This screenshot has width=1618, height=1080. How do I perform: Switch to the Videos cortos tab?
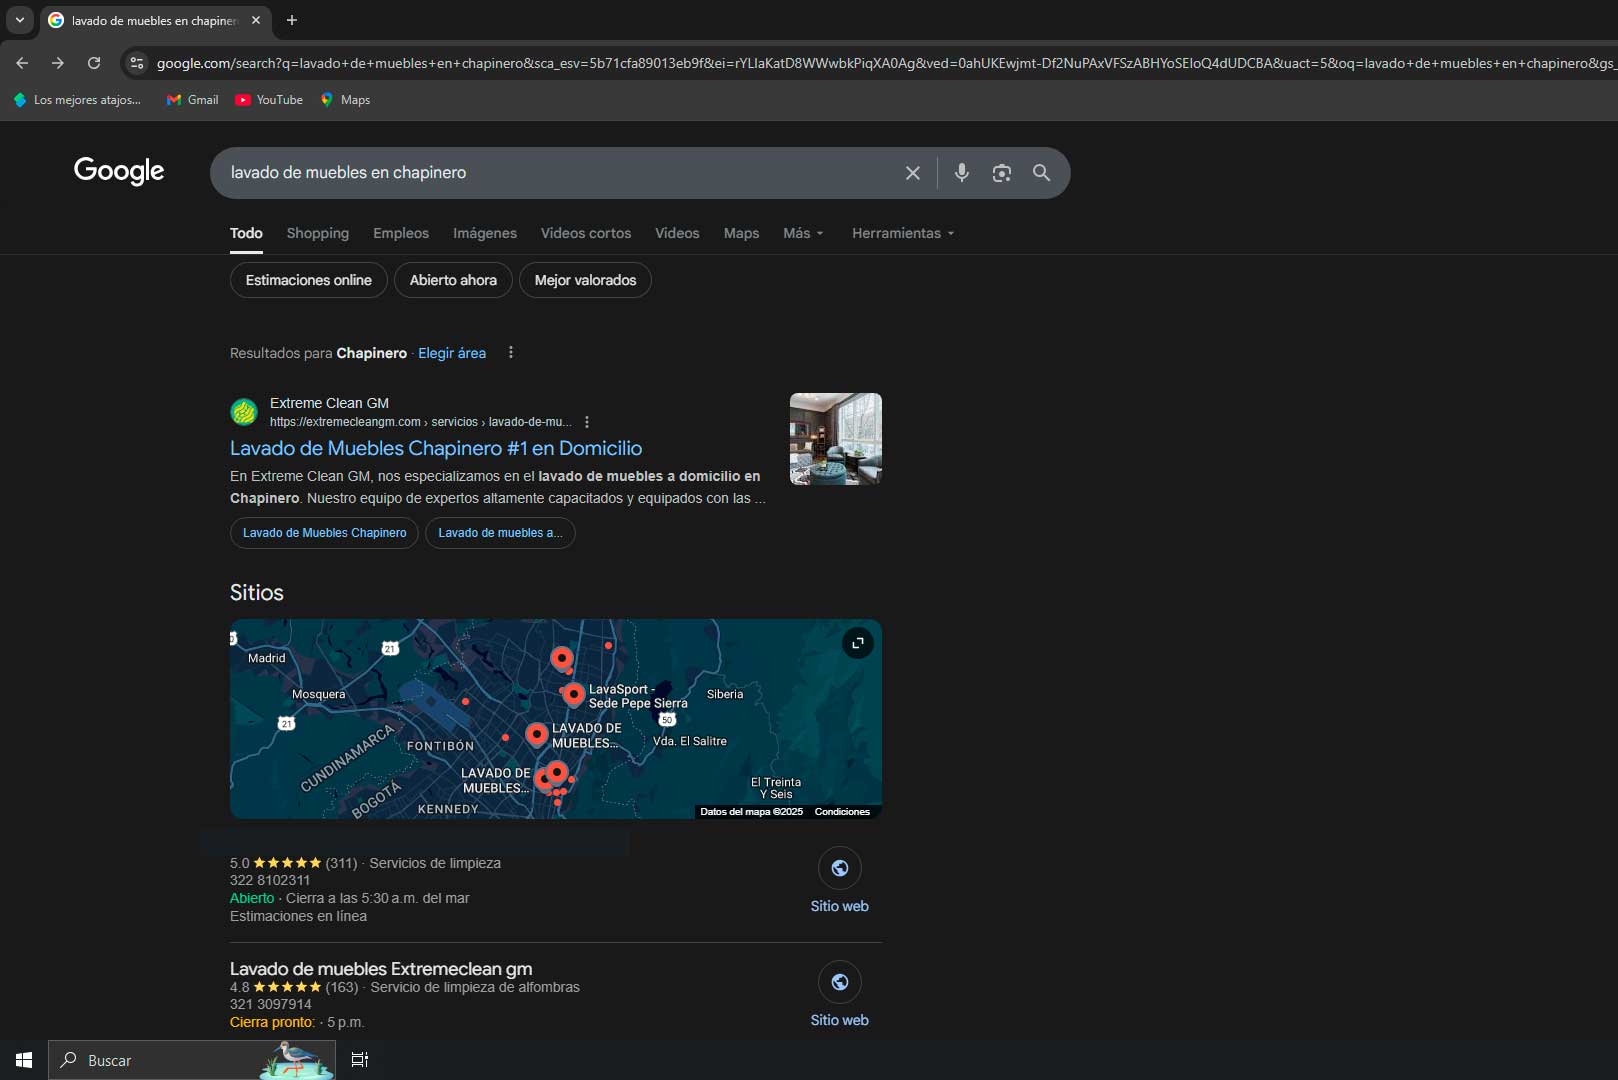[x=586, y=233]
